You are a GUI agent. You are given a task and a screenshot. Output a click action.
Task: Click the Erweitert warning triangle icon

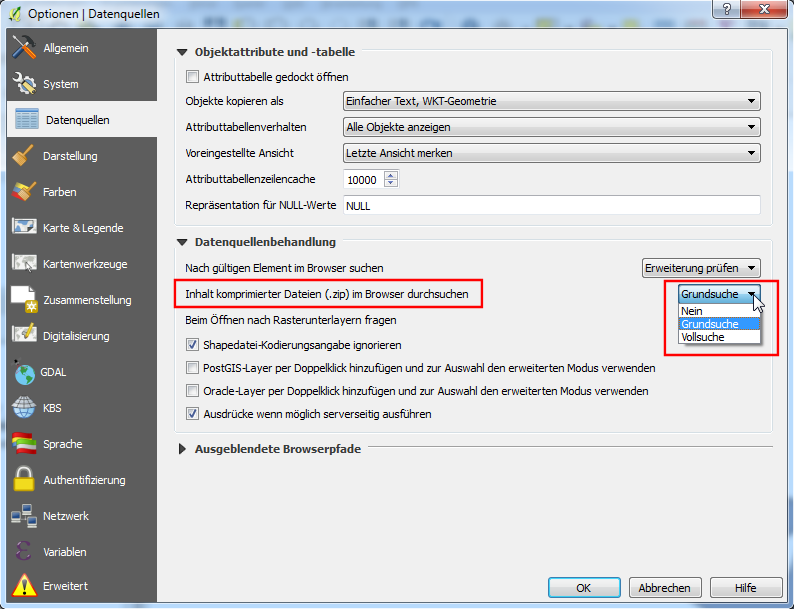[24, 585]
